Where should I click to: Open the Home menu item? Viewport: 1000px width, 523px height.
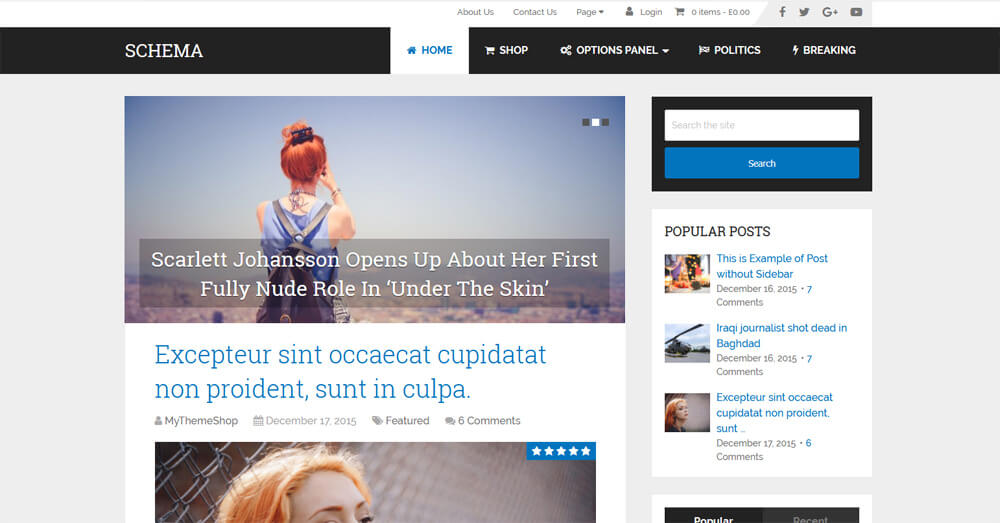click(x=429, y=50)
